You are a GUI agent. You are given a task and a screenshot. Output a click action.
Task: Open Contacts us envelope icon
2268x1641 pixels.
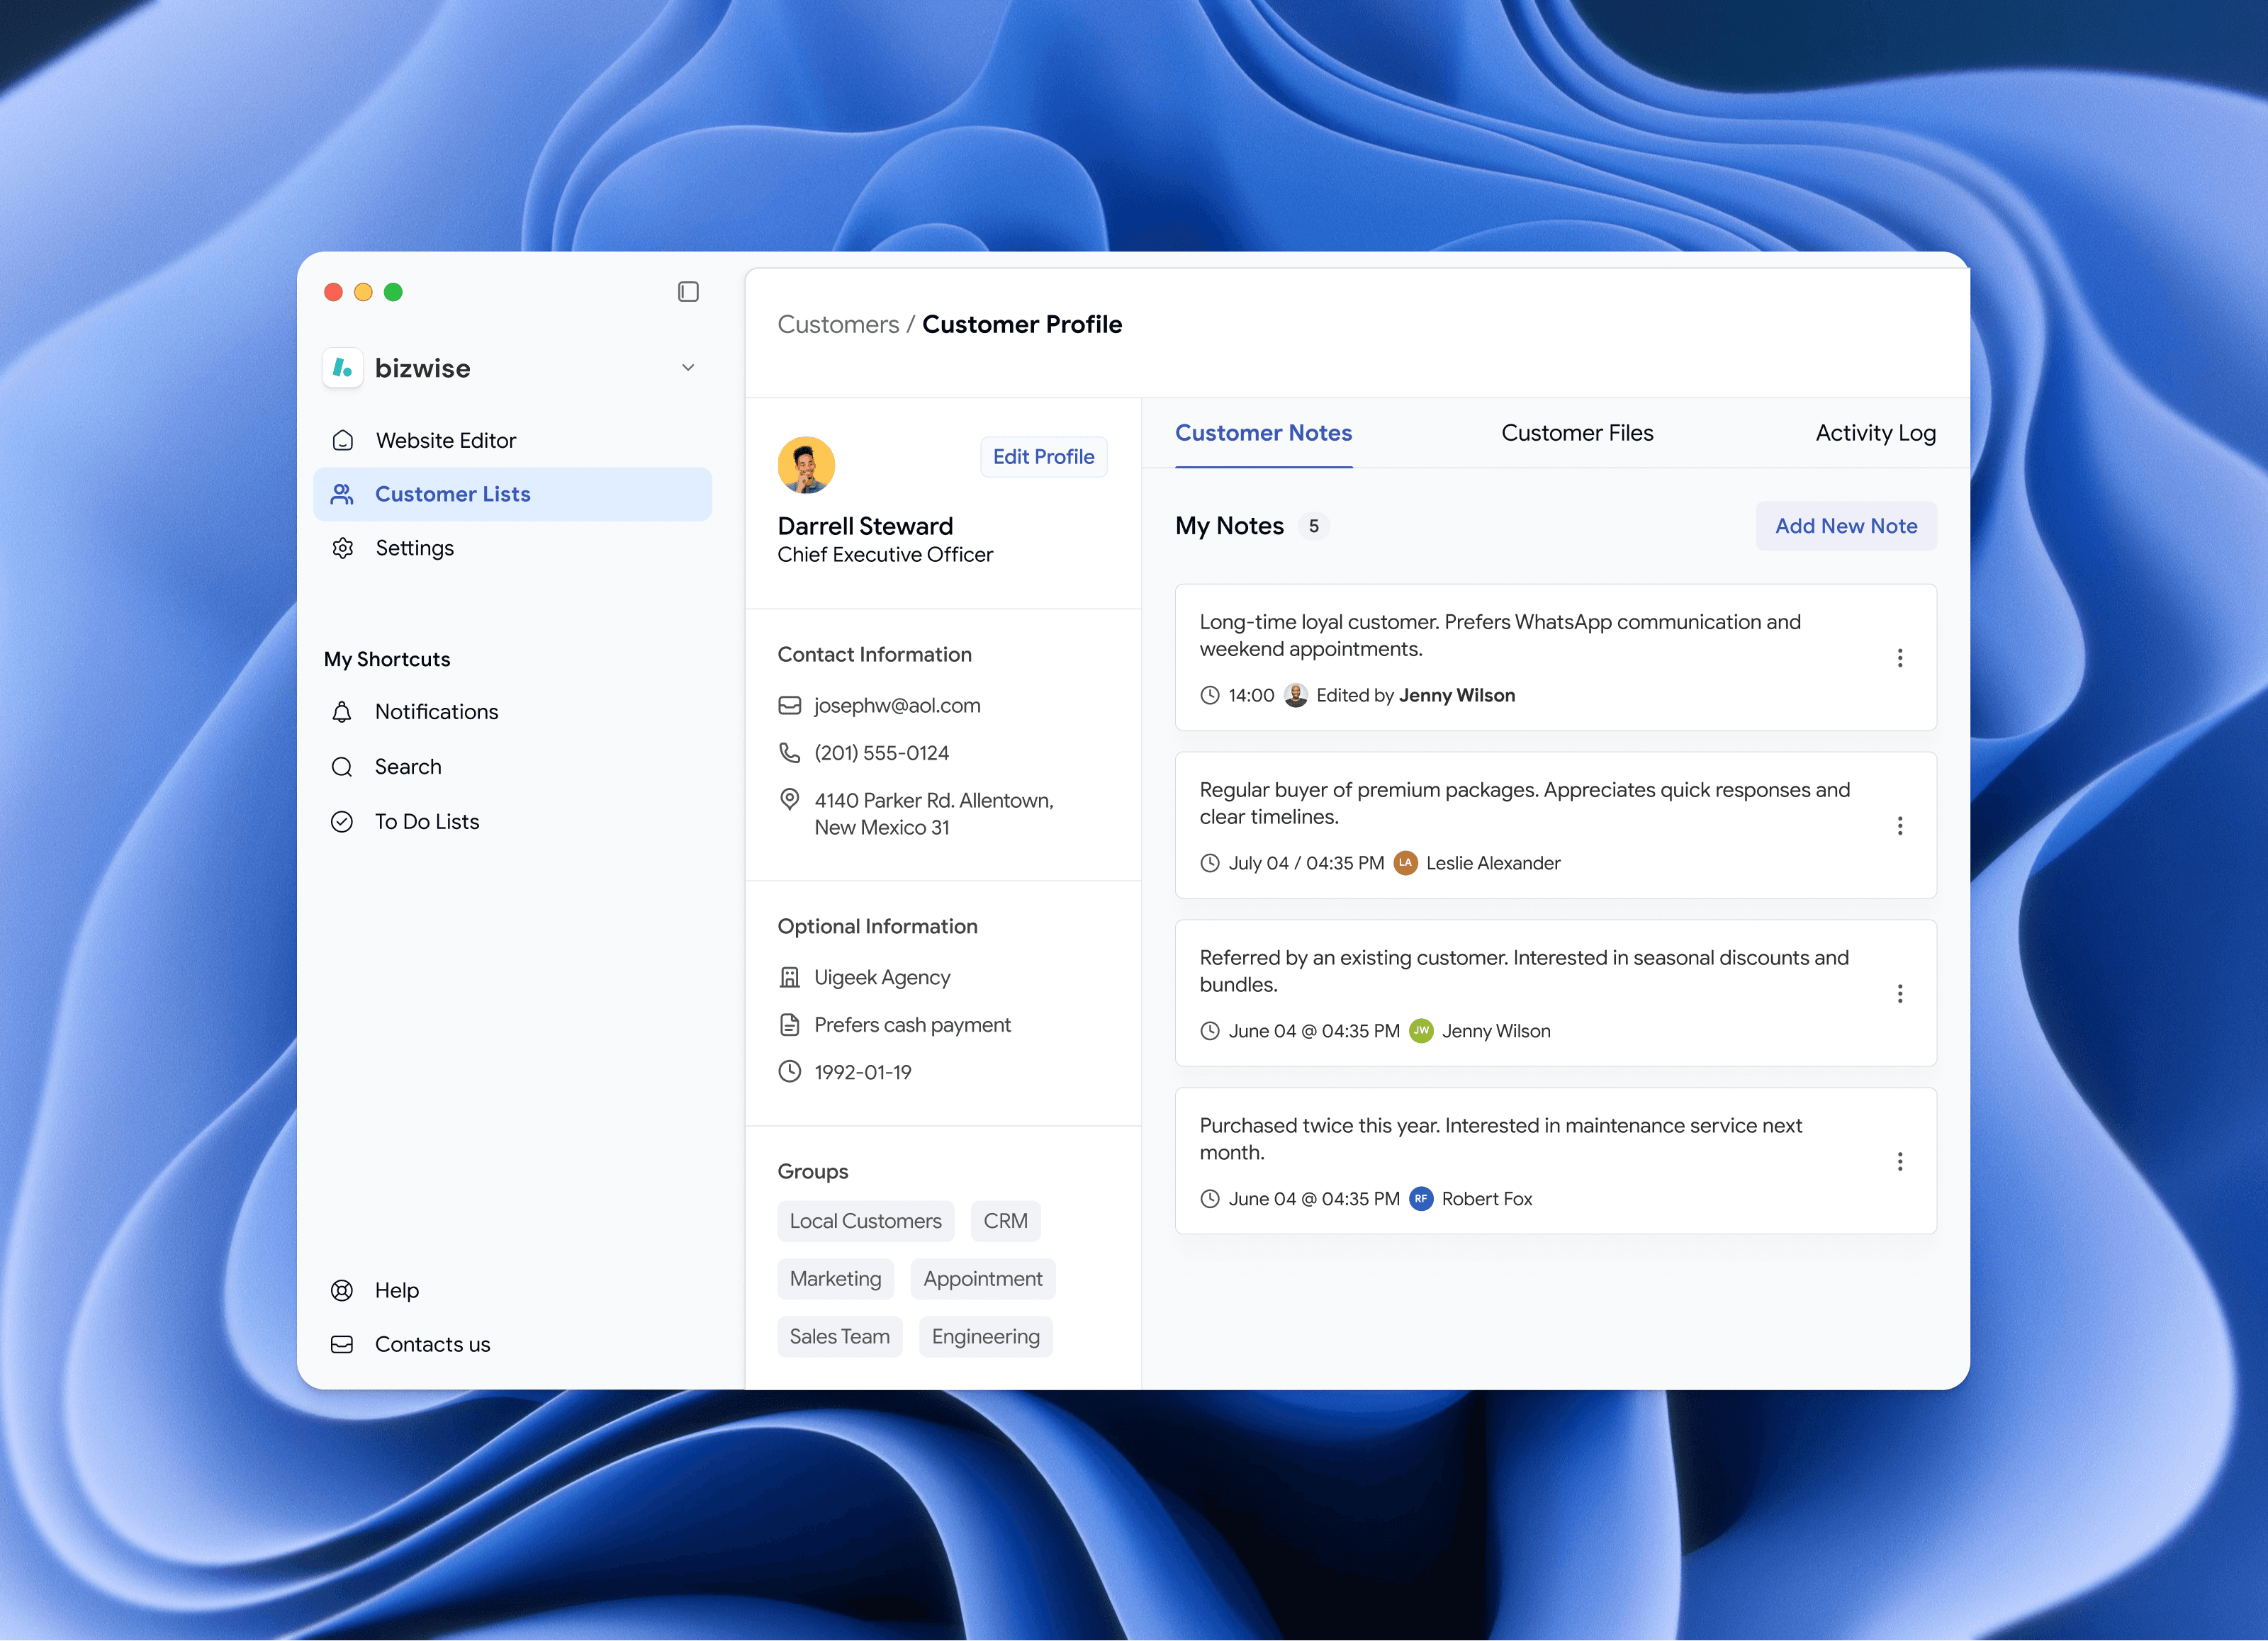(342, 1344)
